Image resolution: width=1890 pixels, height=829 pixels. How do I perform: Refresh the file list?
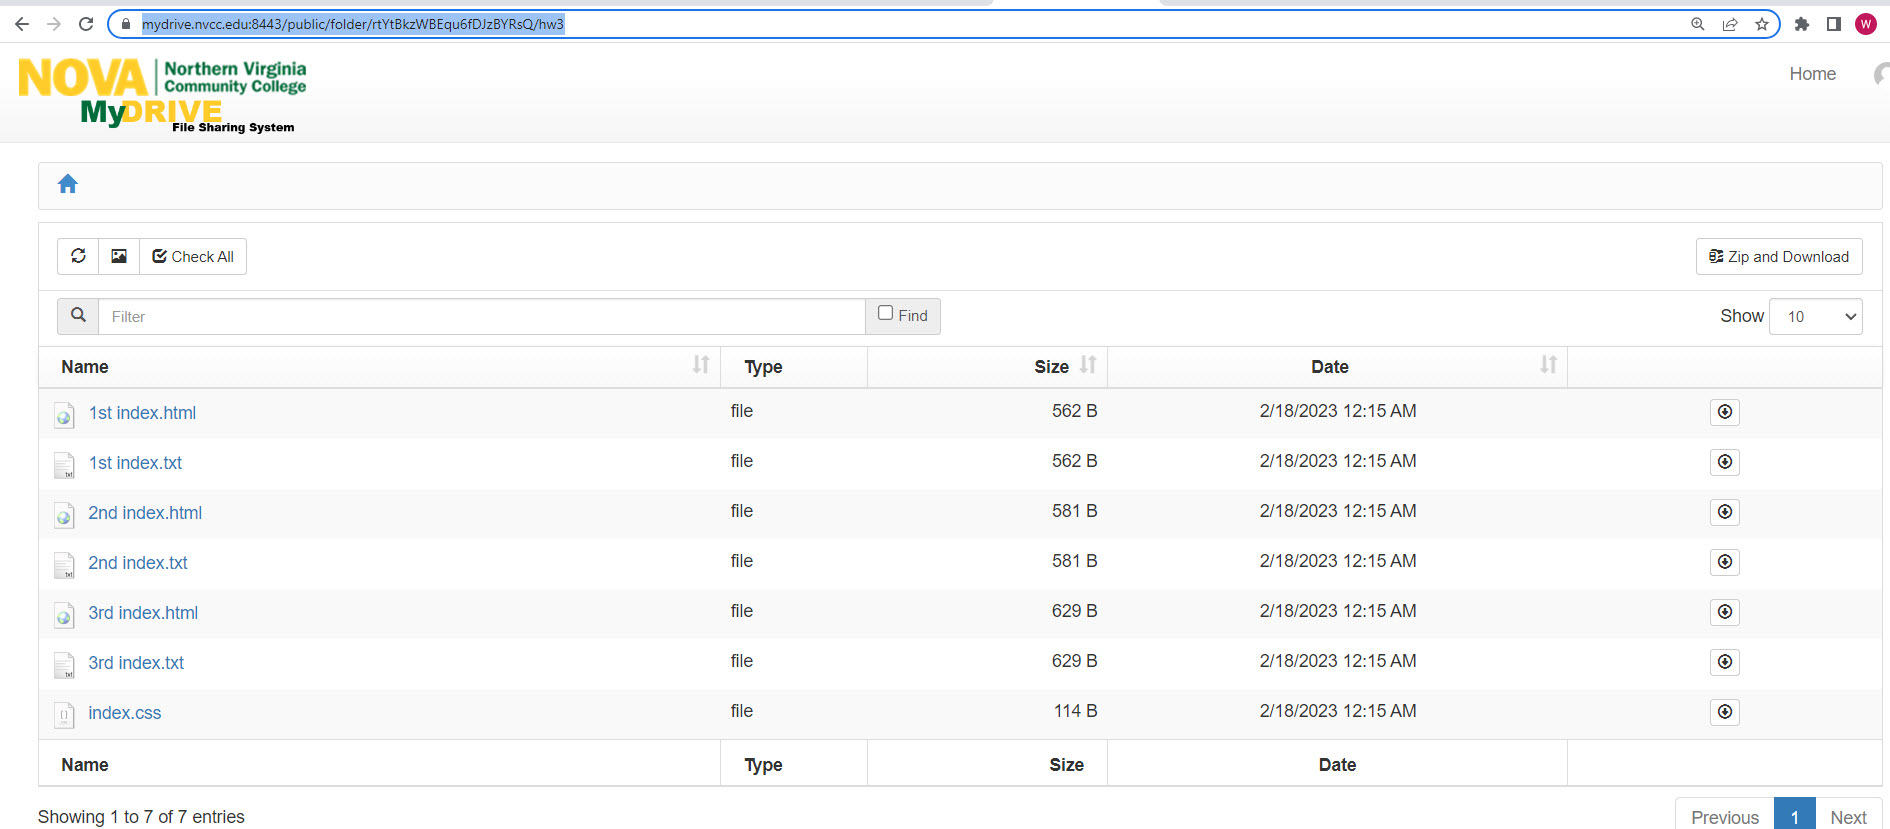pos(78,256)
